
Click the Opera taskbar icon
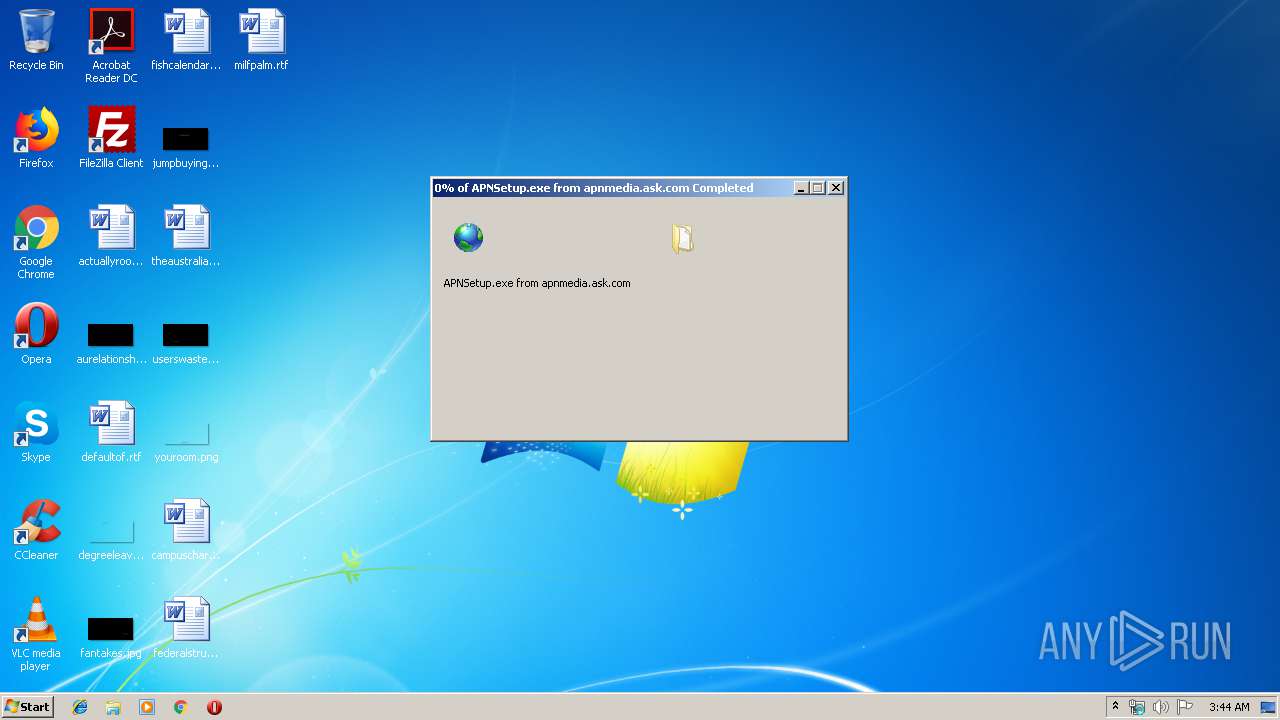[x=214, y=707]
